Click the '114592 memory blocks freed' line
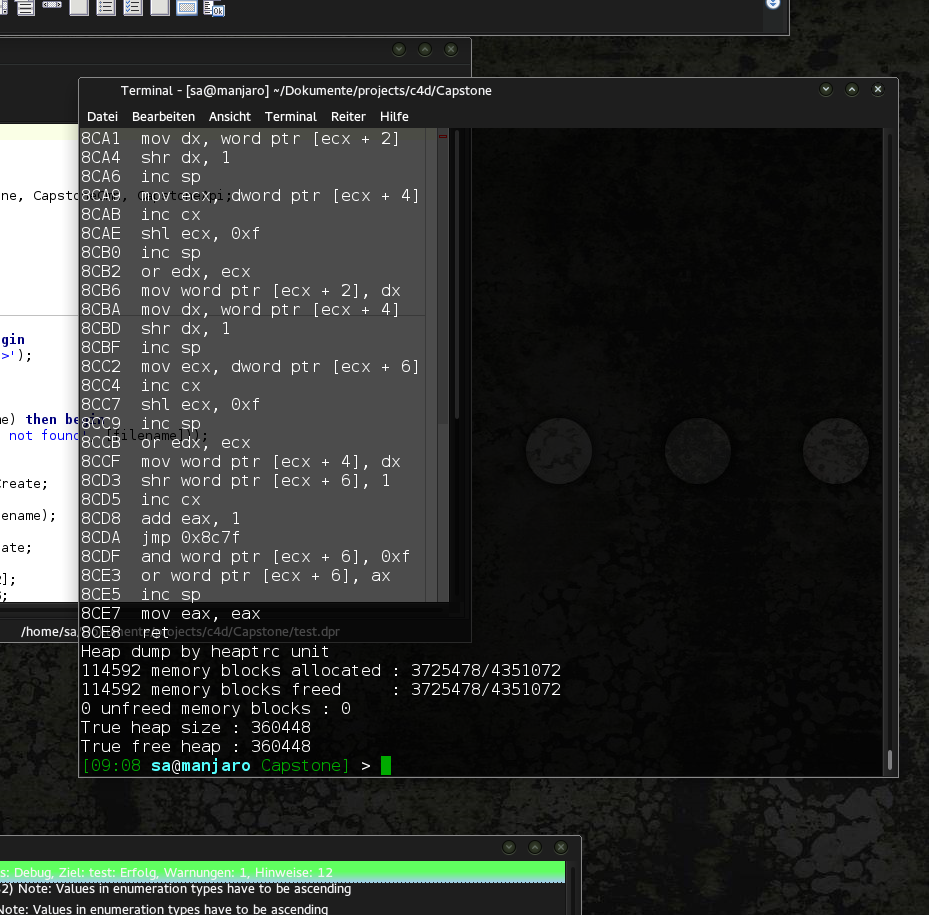This screenshot has height=915, width=929. tap(321, 689)
